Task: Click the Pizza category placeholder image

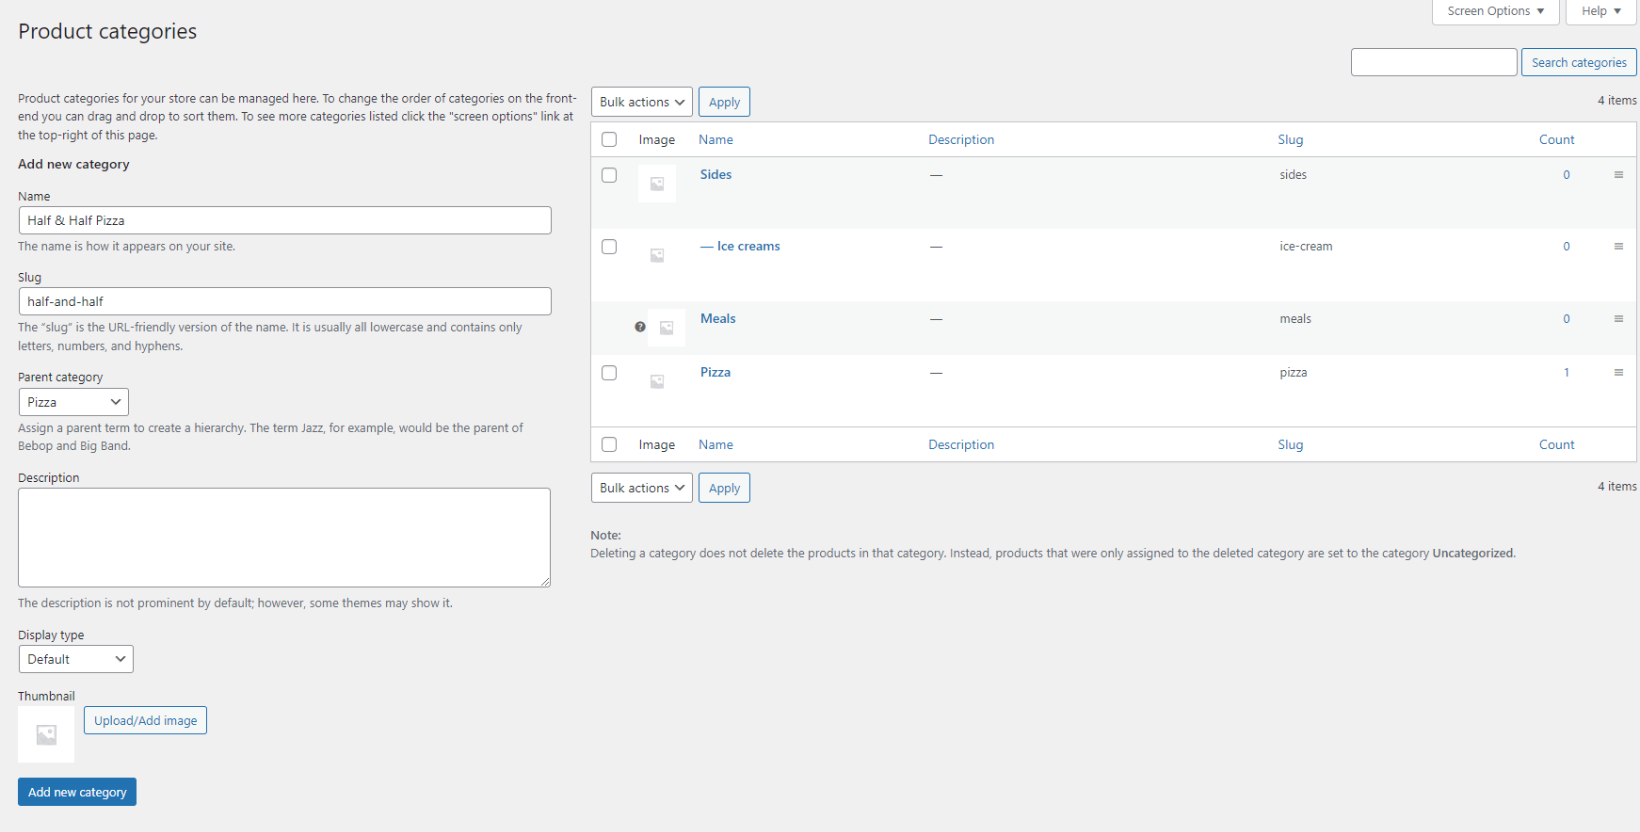Action: tap(657, 382)
